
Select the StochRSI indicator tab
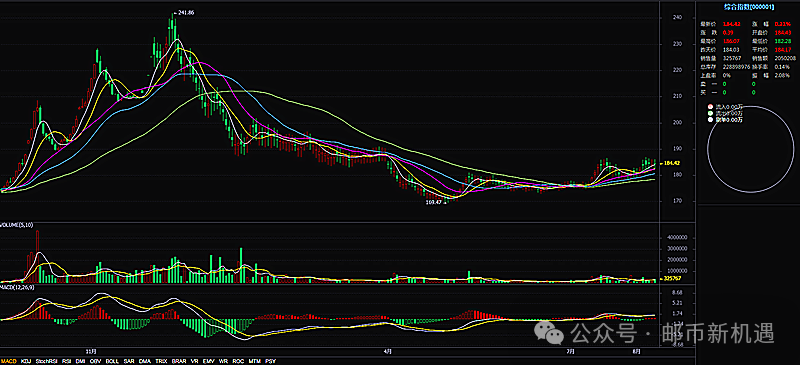coord(47,361)
